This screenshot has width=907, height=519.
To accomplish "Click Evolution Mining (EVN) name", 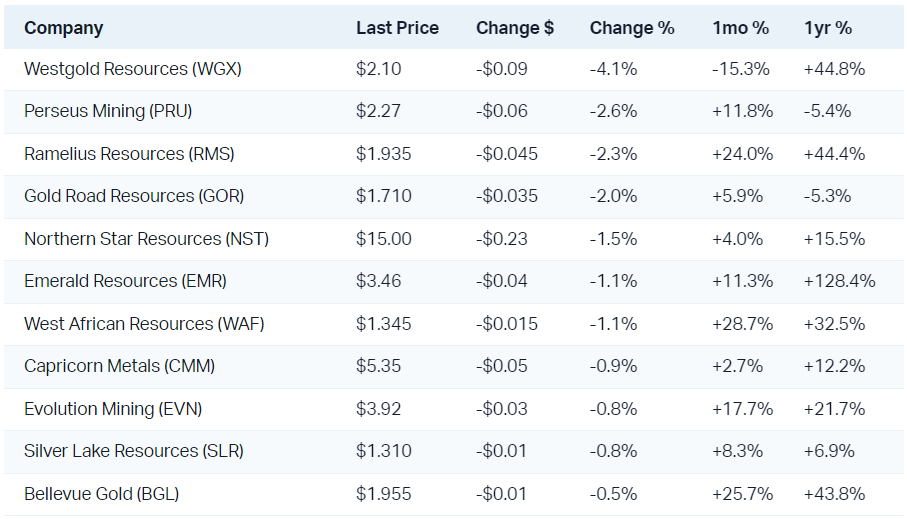I will point(117,409).
